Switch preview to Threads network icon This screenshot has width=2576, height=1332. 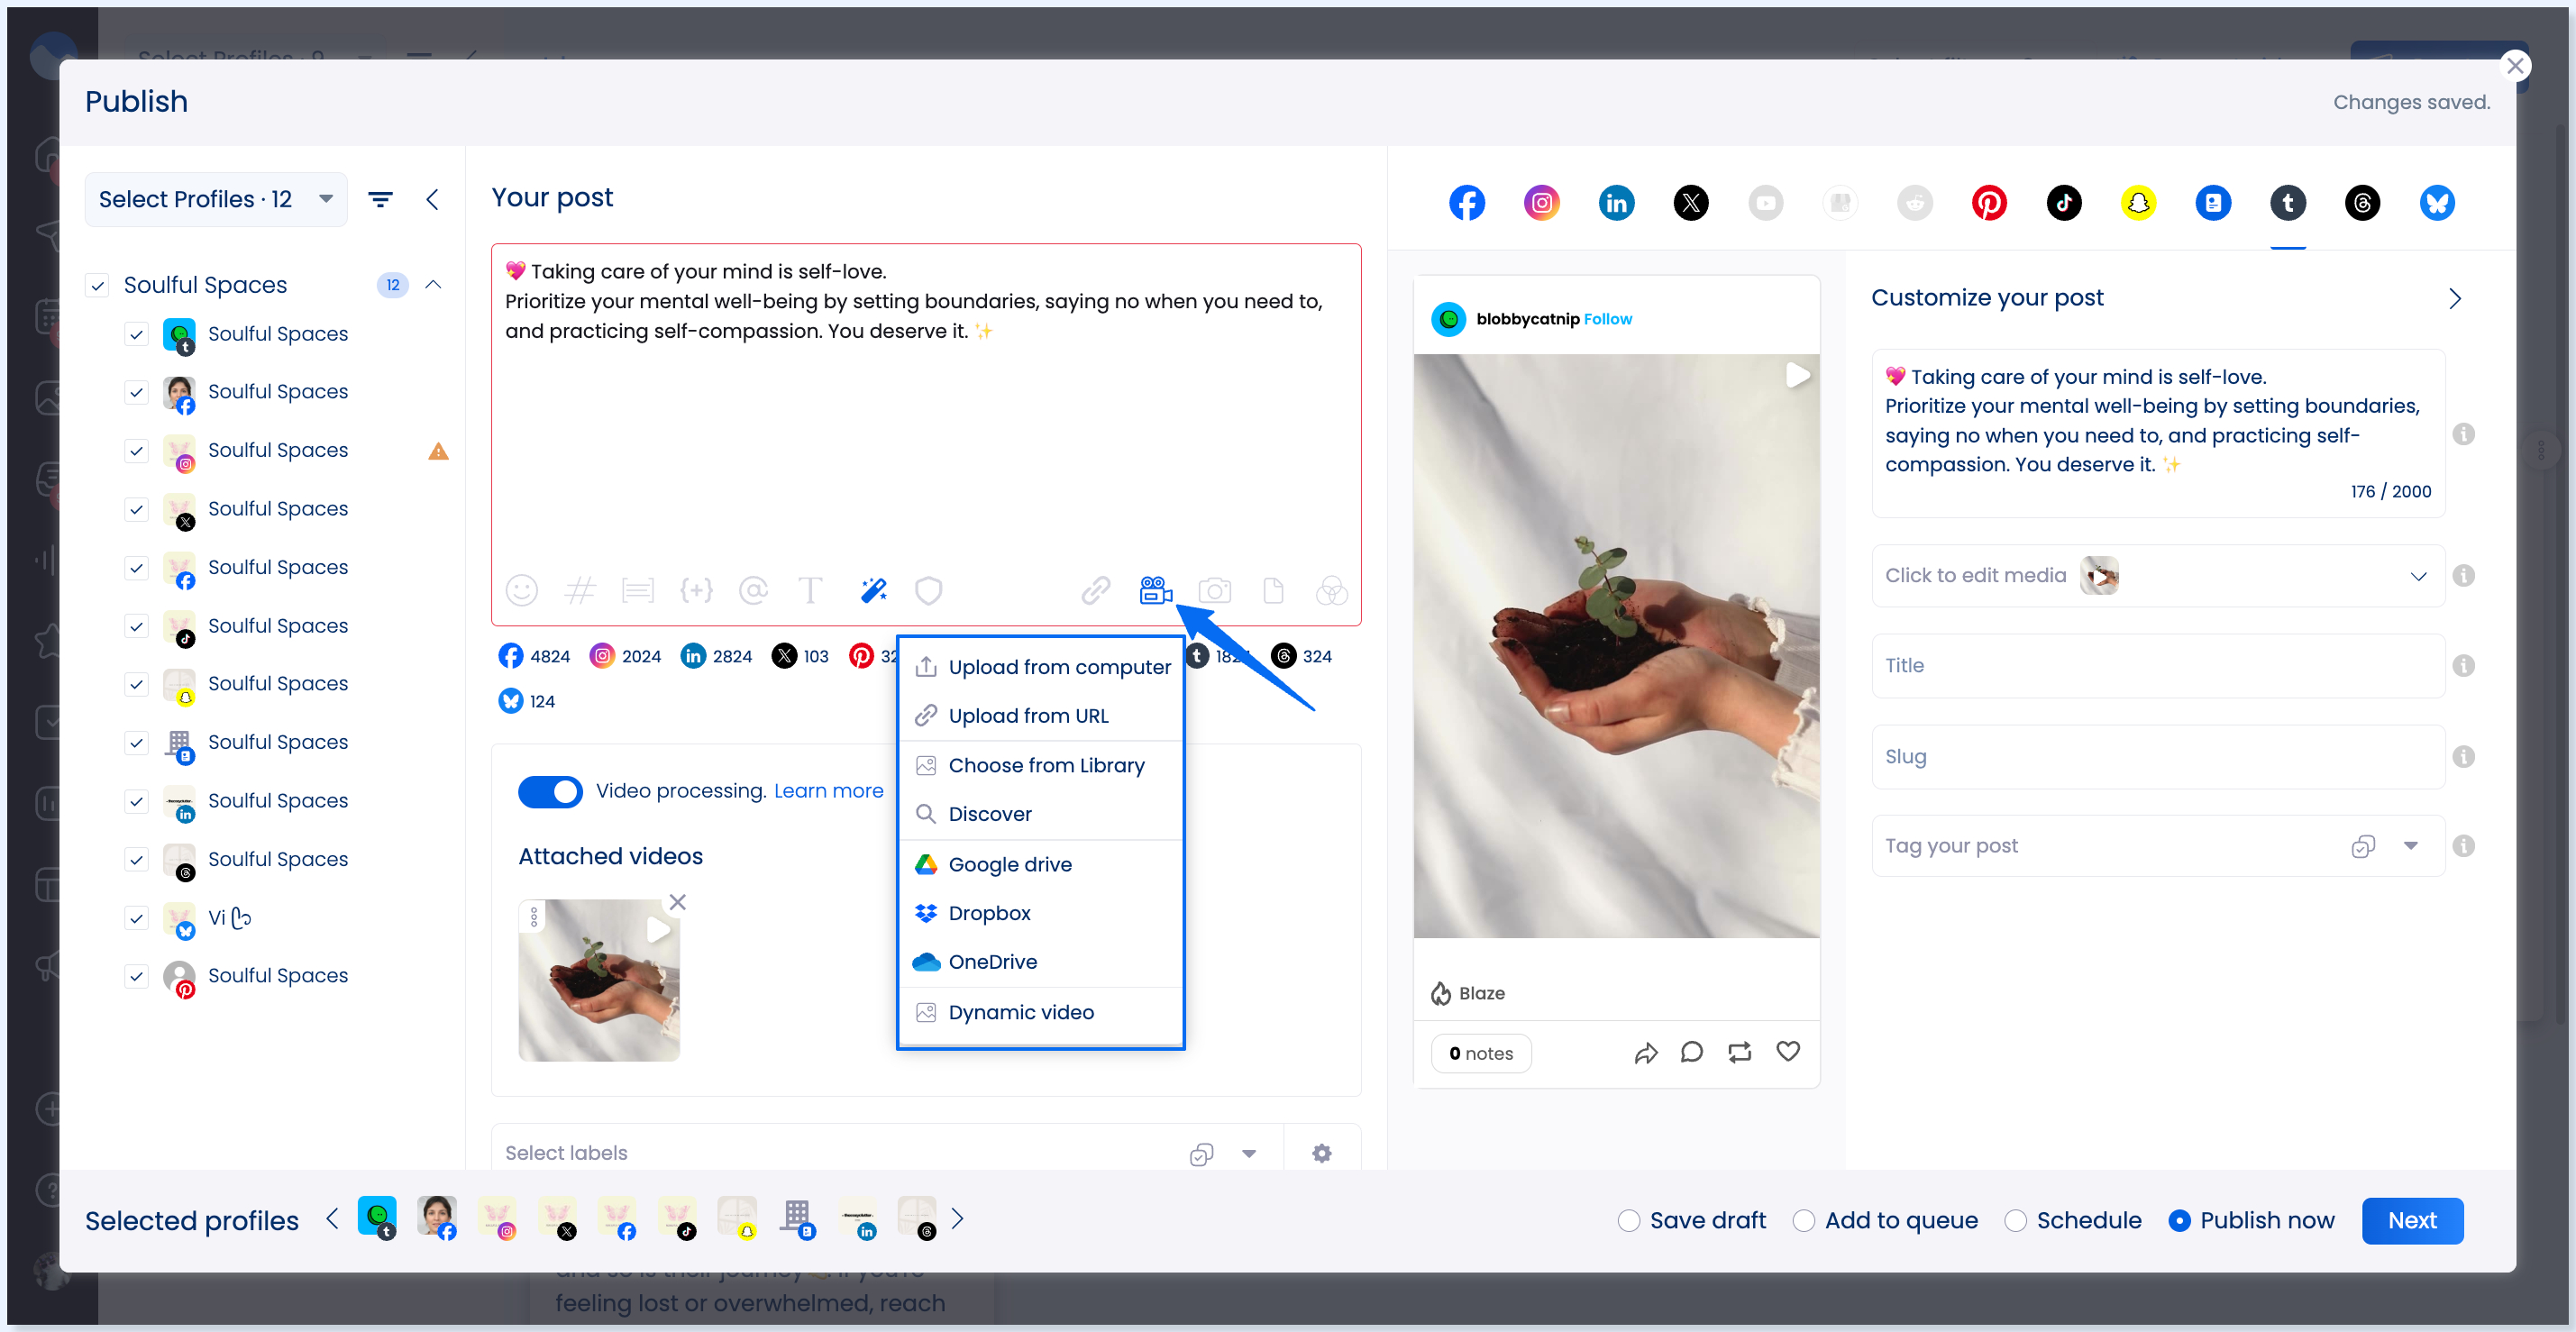click(x=2362, y=203)
